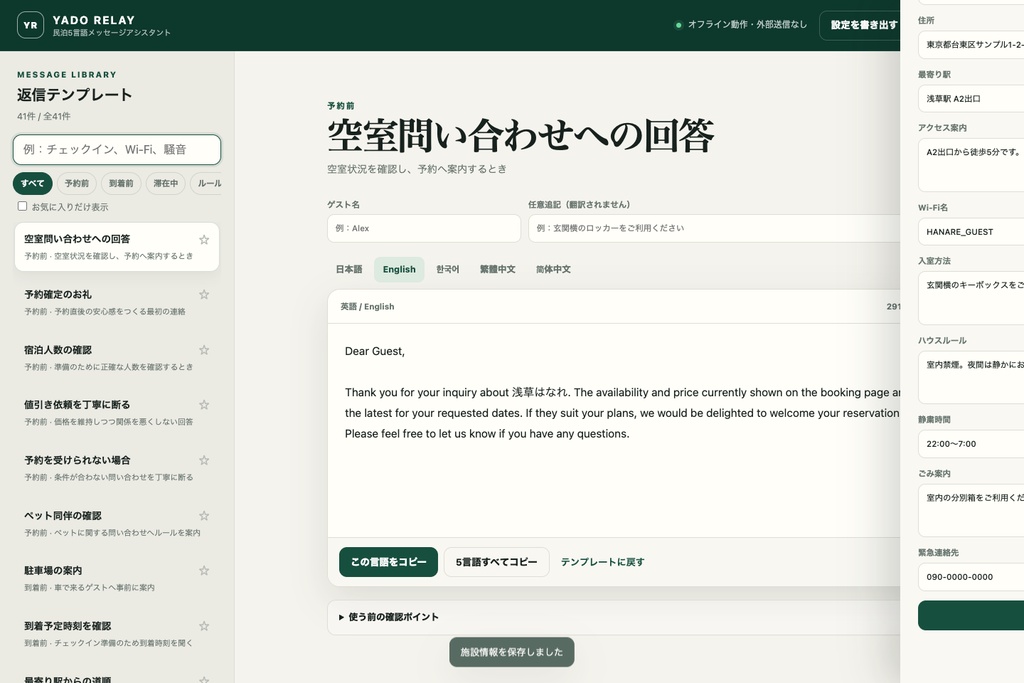Click the ゲスト名 input field

[x=424, y=229]
